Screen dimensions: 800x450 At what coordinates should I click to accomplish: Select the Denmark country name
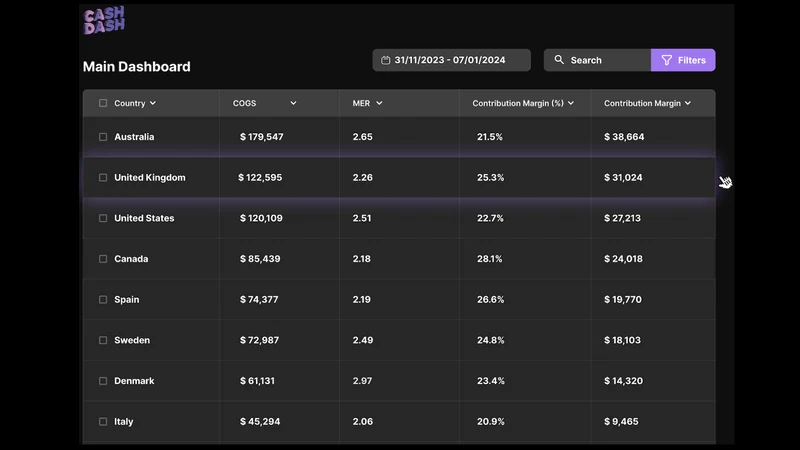[134, 381]
